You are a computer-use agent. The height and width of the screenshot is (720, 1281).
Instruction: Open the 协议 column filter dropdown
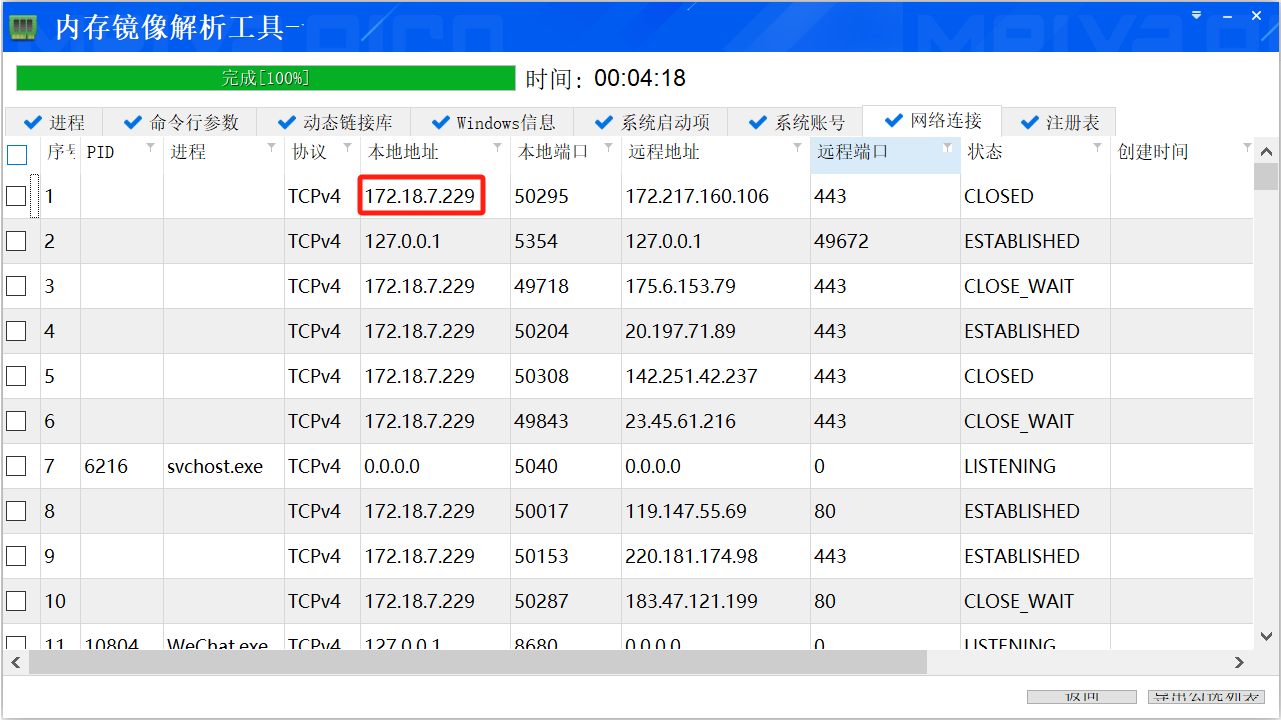point(347,148)
